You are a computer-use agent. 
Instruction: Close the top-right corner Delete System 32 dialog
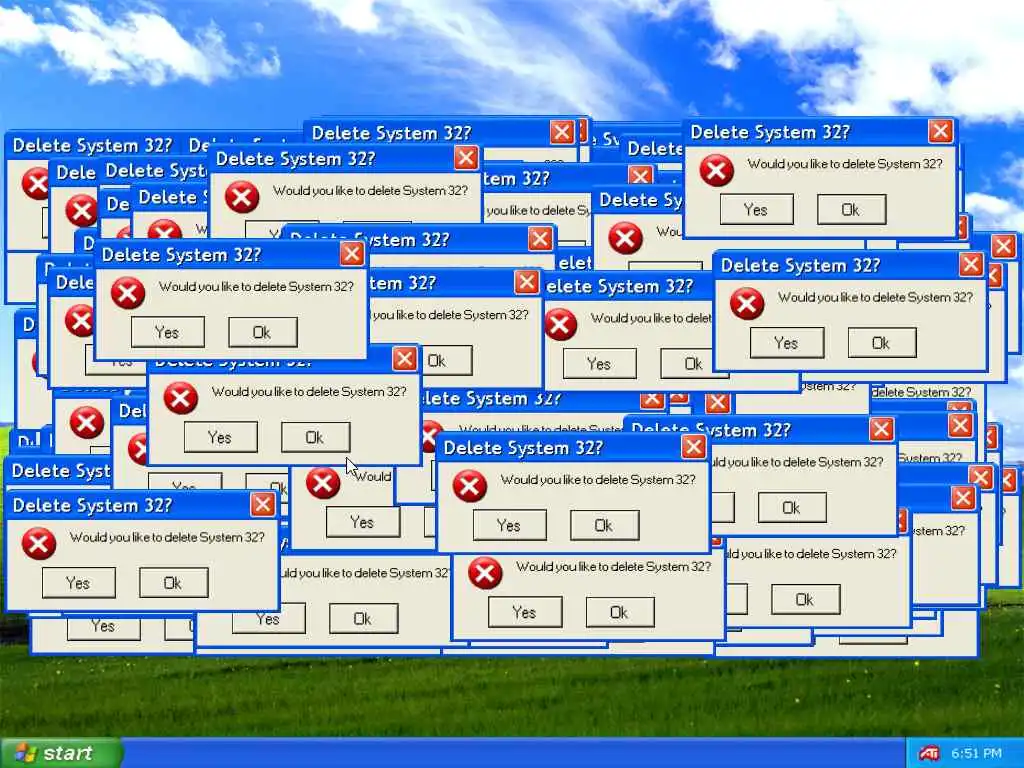940,131
